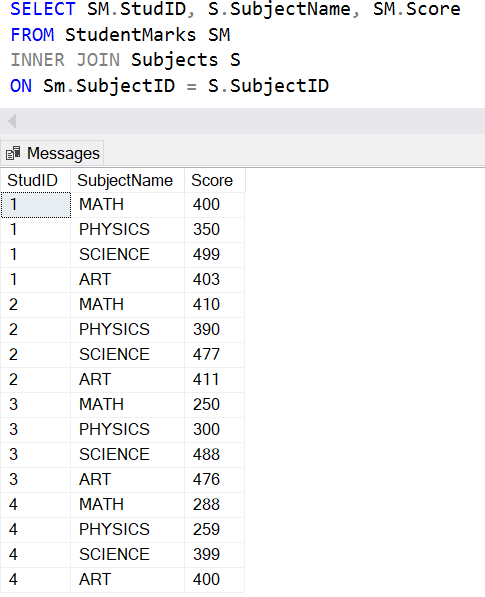Select the StudID column header
The height and width of the screenshot is (597, 485).
click(35, 180)
